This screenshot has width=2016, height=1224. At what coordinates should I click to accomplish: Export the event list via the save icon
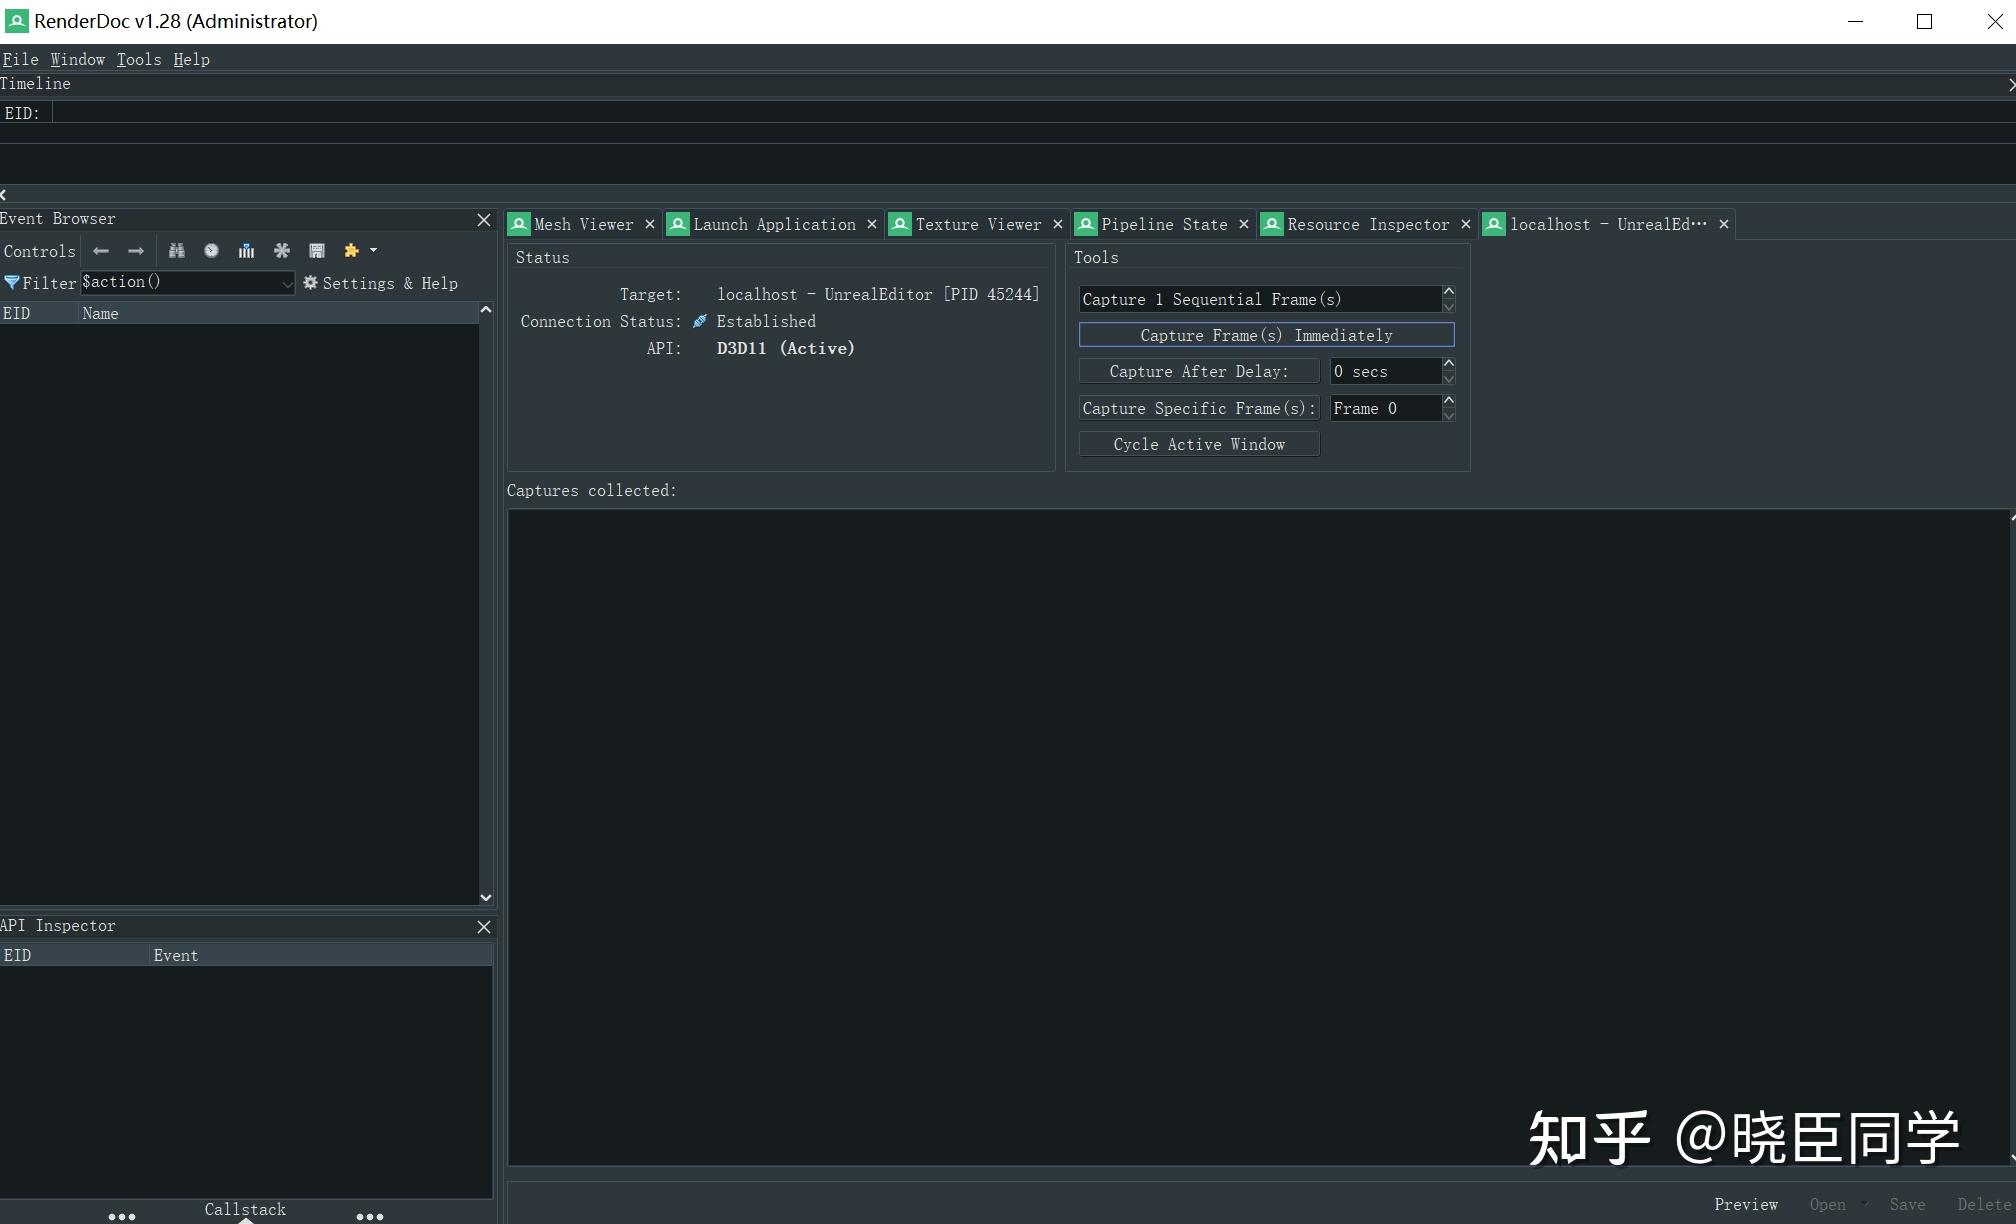(317, 251)
